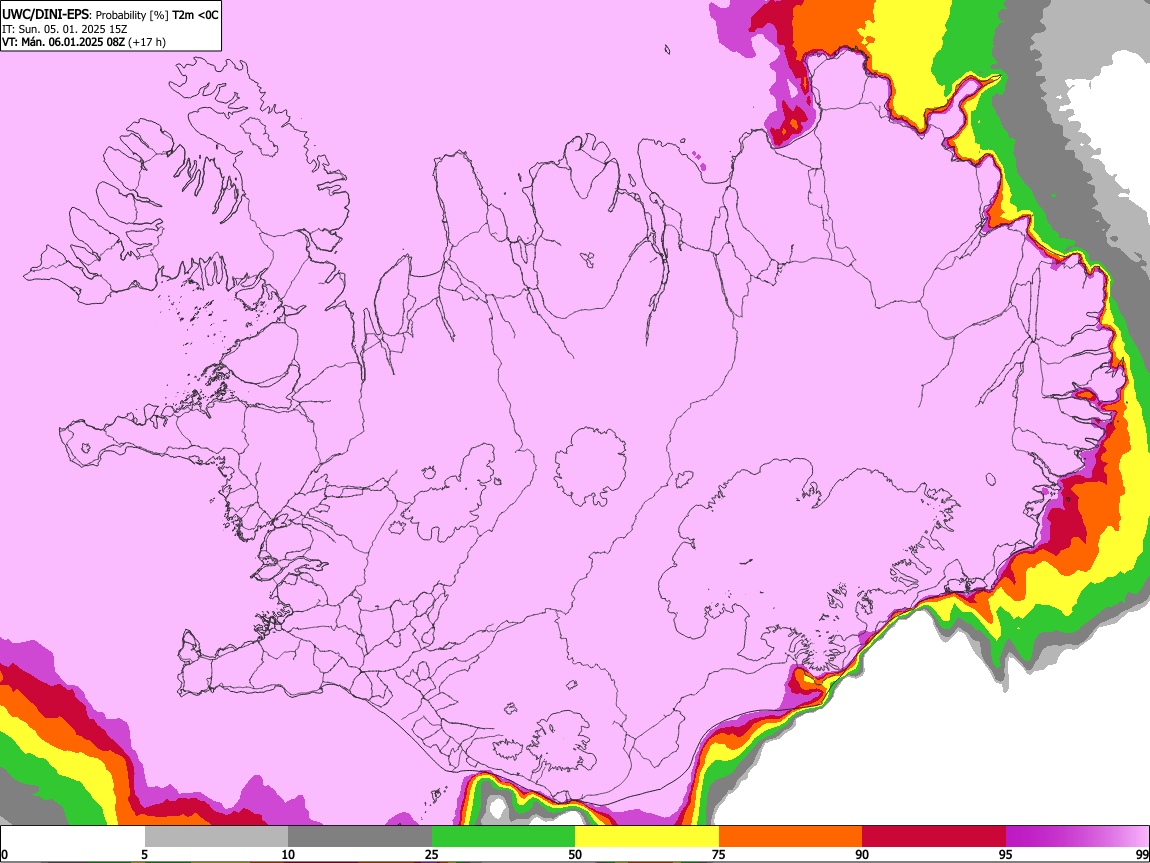The image size is (1150, 863).
Task: Click the red 90–95% legend swatch
Action: [x=934, y=837]
